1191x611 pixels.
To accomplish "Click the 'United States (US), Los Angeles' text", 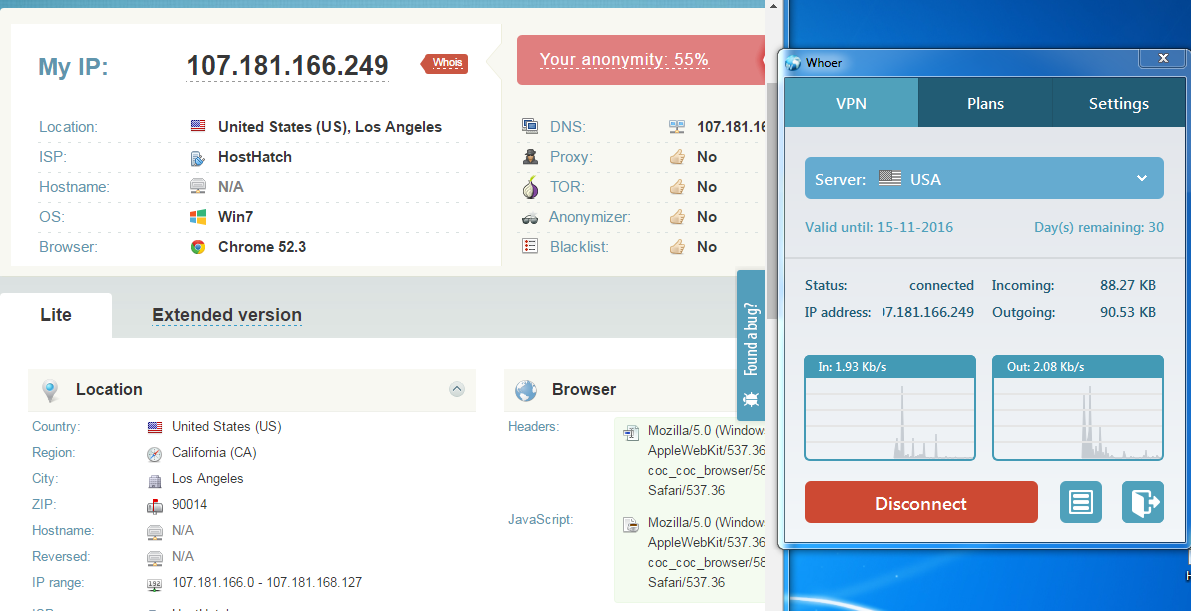I will 330,127.
